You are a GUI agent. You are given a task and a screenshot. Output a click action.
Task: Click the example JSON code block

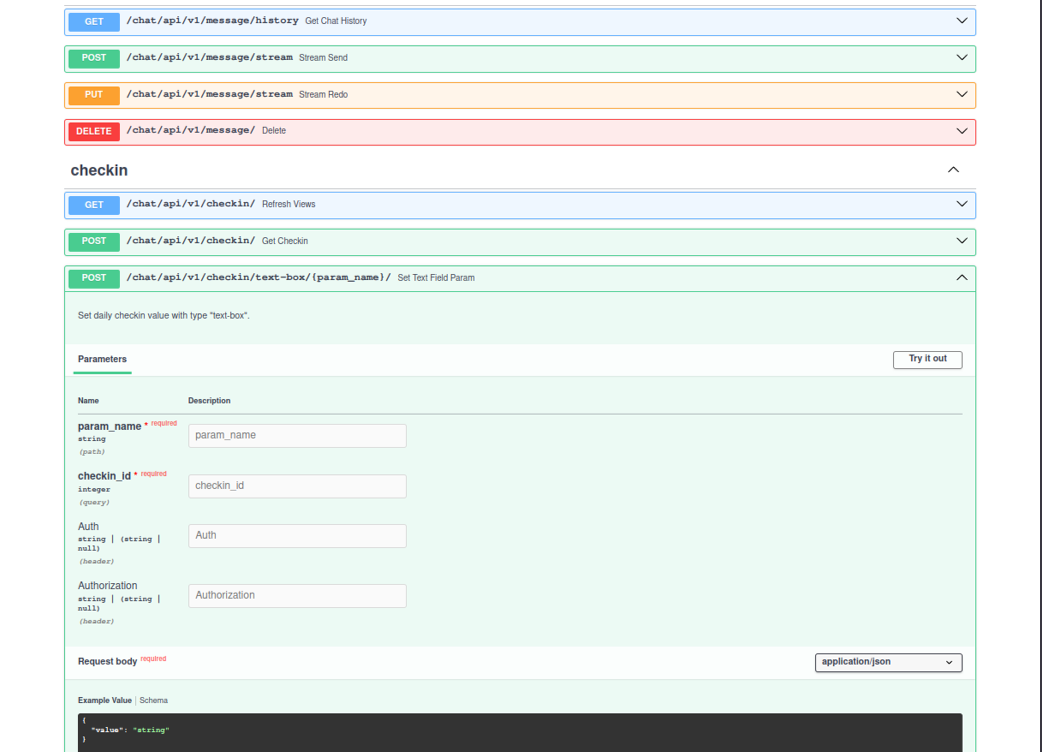click(520, 732)
